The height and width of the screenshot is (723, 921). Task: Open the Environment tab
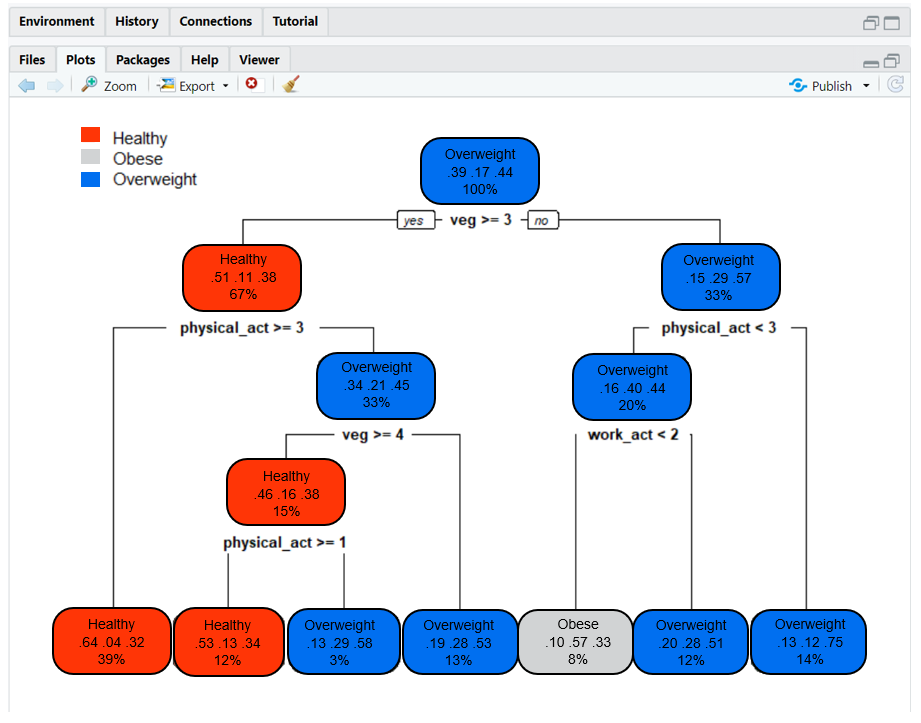[56, 21]
